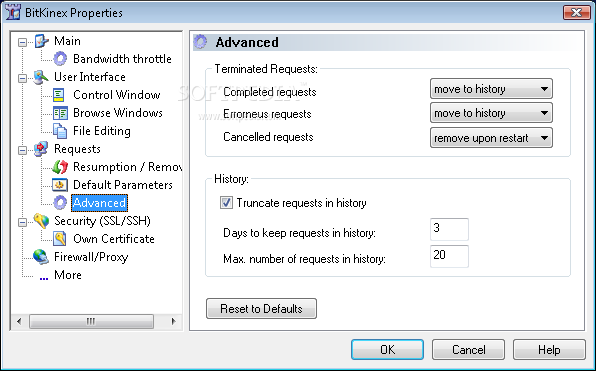Image resolution: width=596 pixels, height=371 pixels.
Task: Select the Security (SSL/SSH) tree label
Action: click(x=102, y=221)
